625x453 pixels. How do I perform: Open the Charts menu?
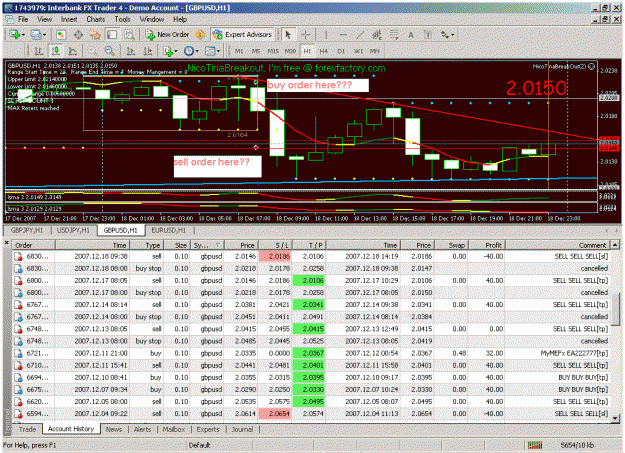[x=96, y=19]
